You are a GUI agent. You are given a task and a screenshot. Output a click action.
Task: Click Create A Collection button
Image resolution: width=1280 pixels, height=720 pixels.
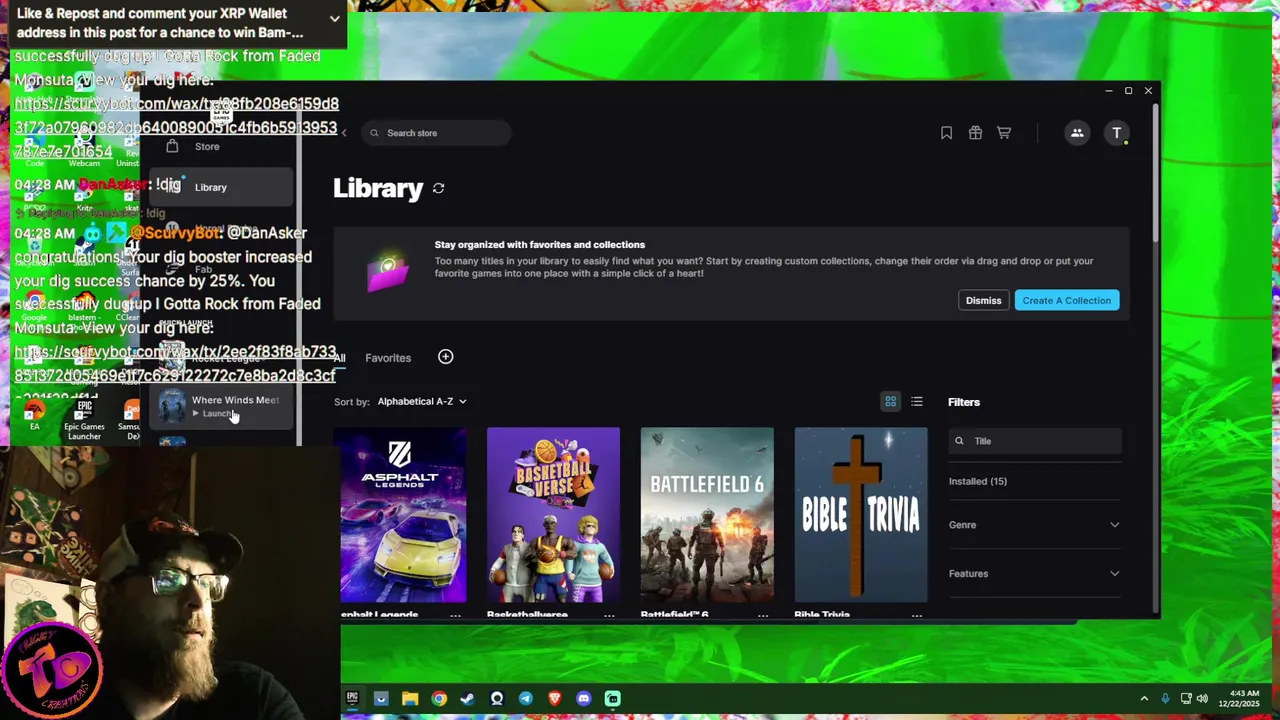pos(1066,300)
